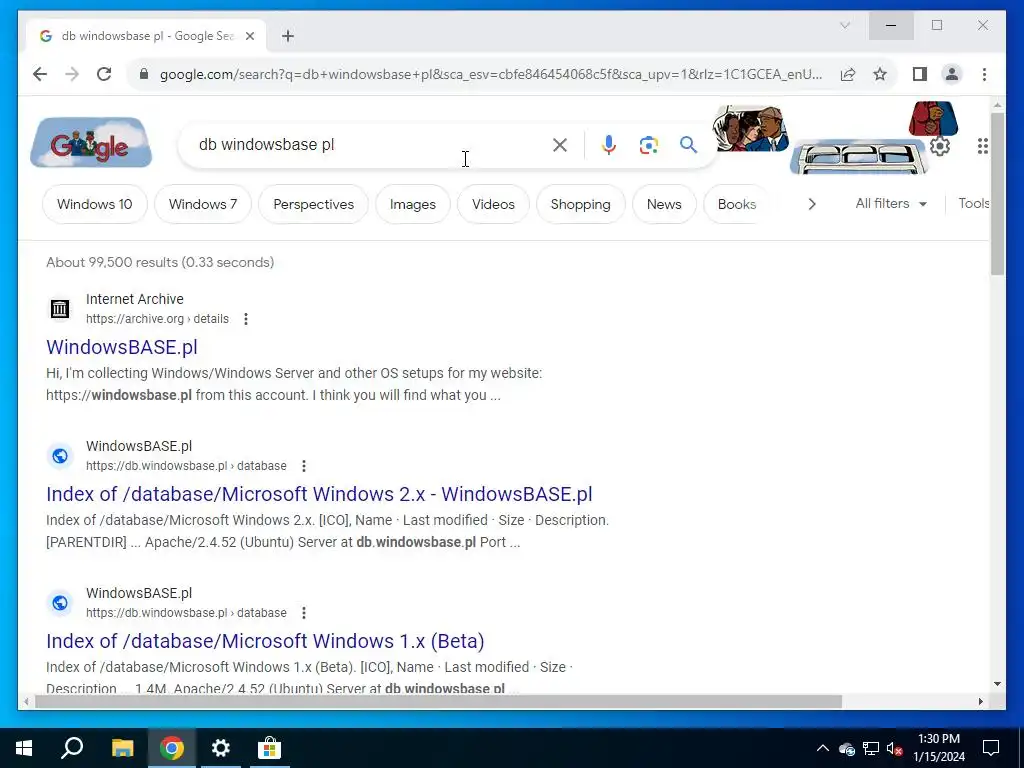Open the Google apps grid
Screen dimensions: 1024x768
983,146
